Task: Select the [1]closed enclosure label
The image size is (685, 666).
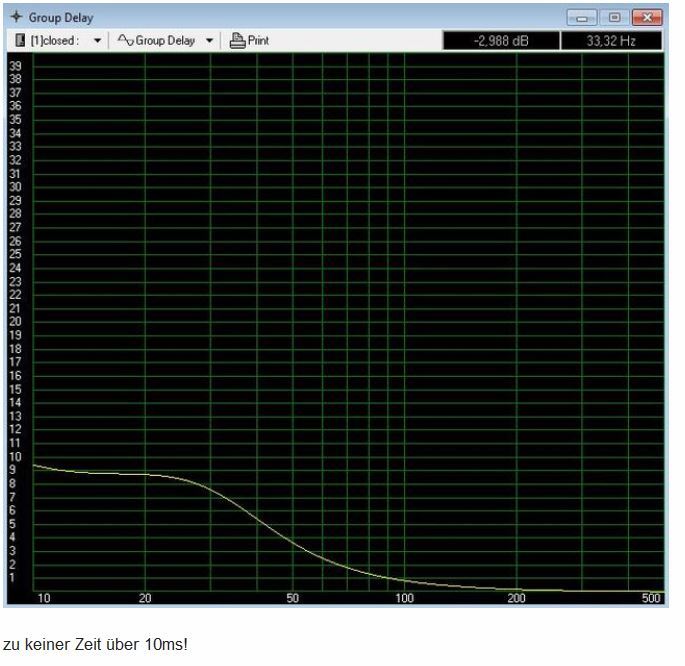Action: coord(55,41)
